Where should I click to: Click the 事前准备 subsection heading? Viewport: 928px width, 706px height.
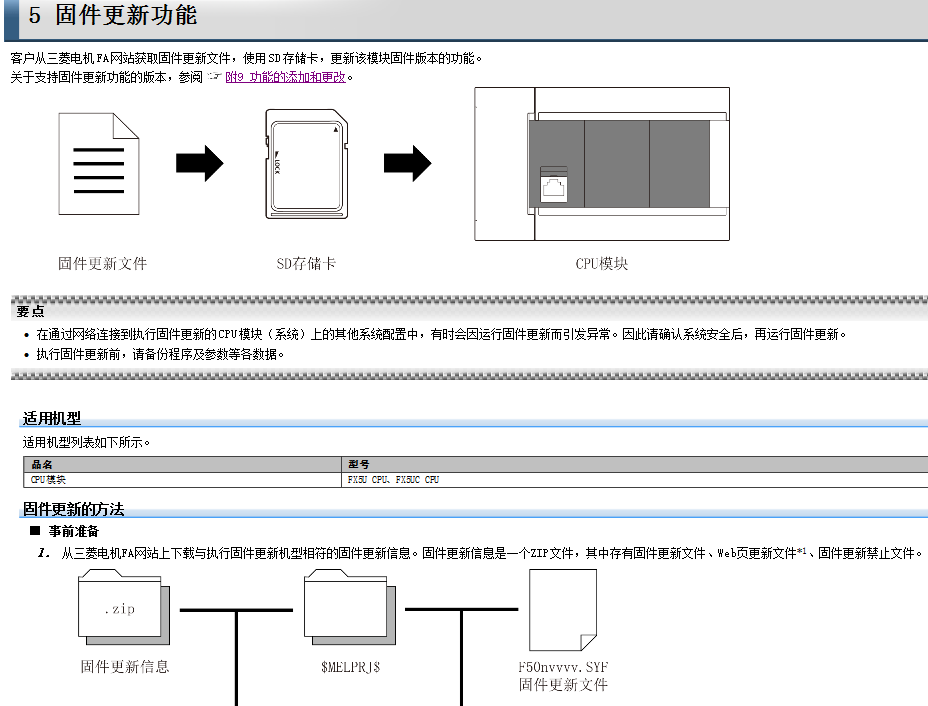coord(74,531)
